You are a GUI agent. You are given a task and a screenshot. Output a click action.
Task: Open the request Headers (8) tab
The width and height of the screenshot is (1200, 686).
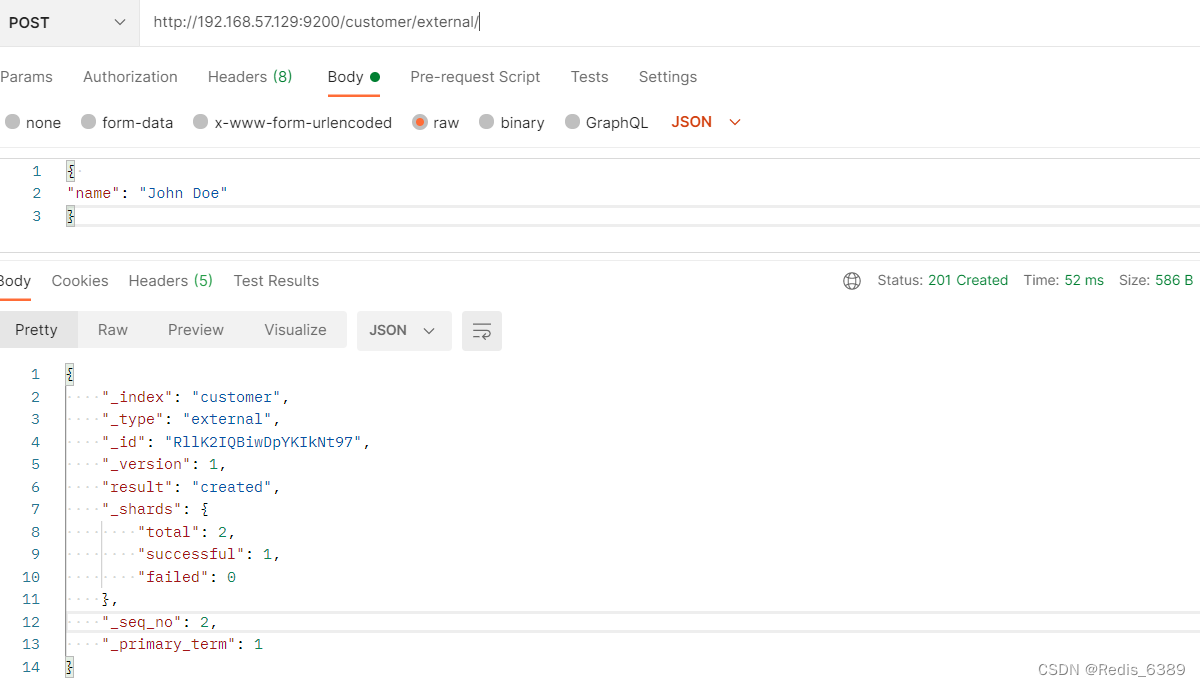250,77
